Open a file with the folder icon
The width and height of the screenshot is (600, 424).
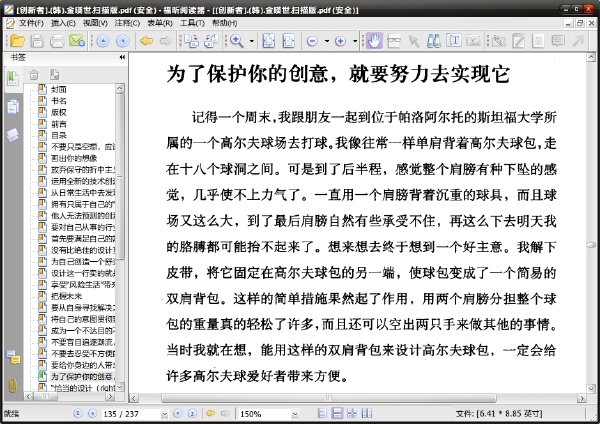point(17,41)
